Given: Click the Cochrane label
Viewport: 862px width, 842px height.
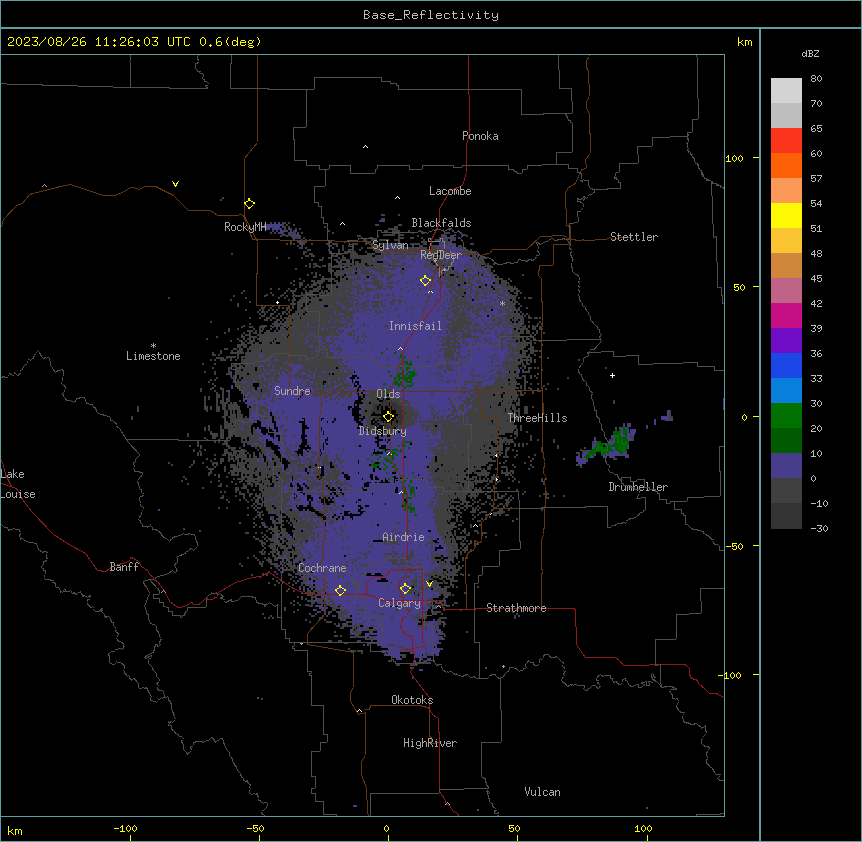Looking at the screenshot, I should pyautogui.click(x=322, y=568).
